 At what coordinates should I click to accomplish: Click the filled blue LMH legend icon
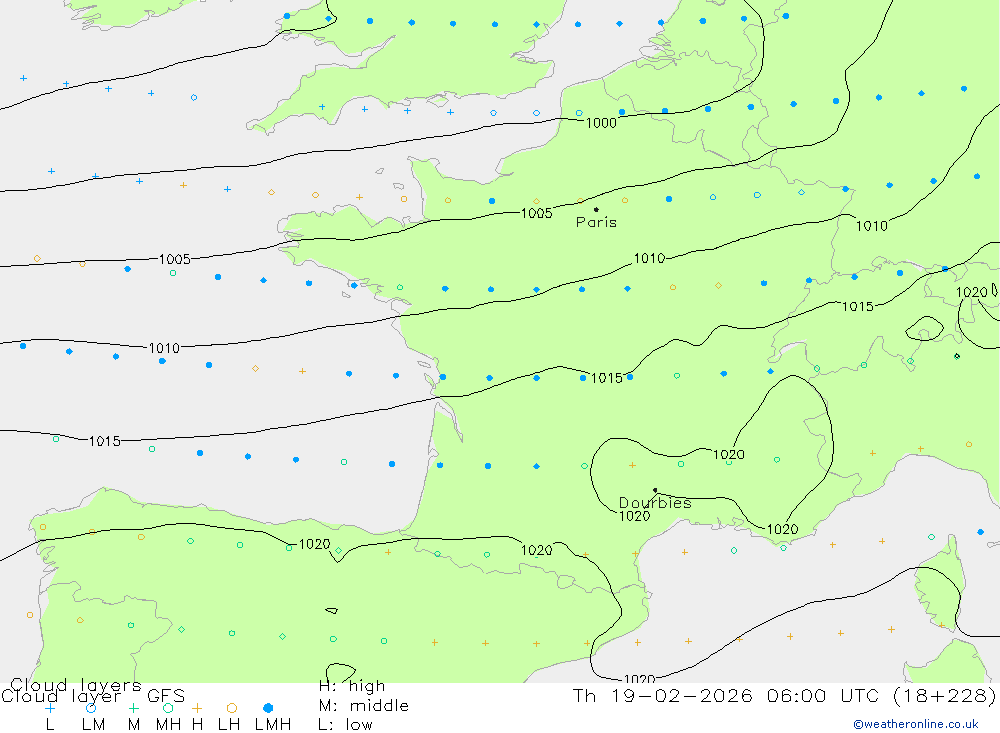(x=268, y=708)
